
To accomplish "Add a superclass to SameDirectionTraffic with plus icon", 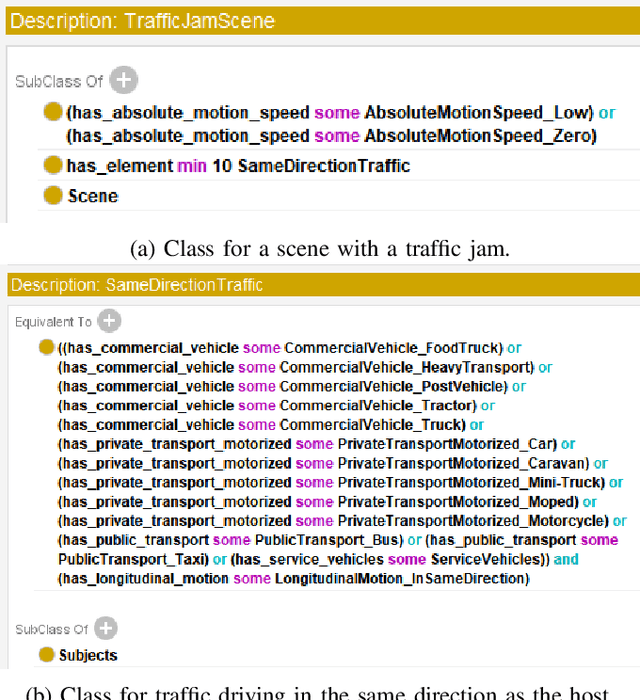I will [105, 629].
